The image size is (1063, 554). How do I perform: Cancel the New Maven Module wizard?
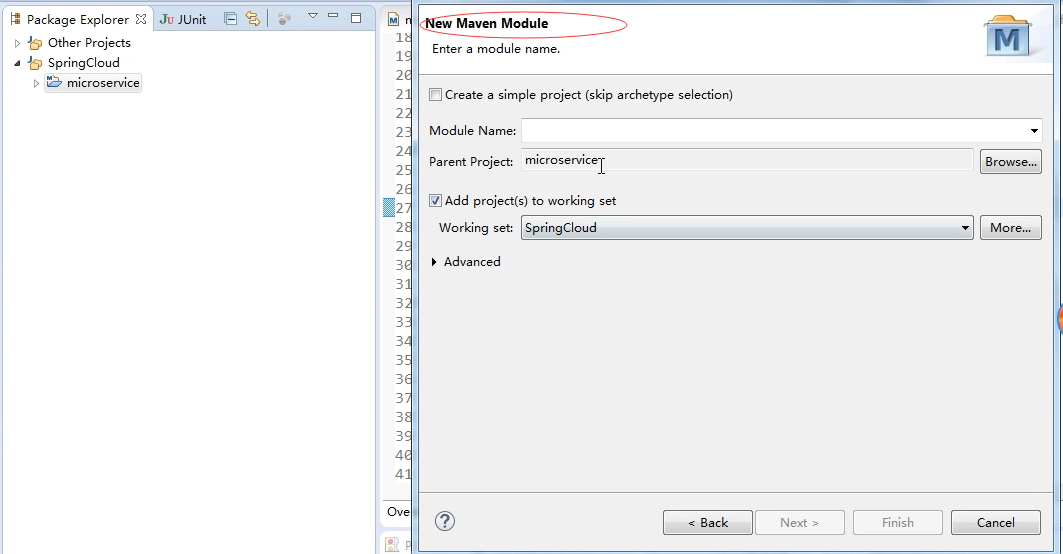coord(995,523)
